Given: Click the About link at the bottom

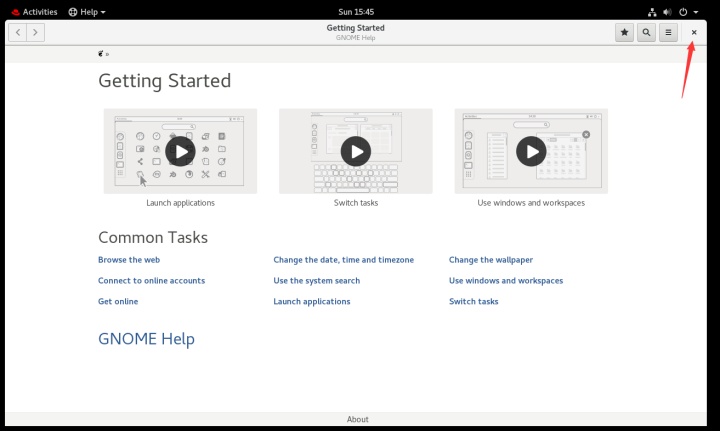Looking at the screenshot, I should [x=358, y=419].
